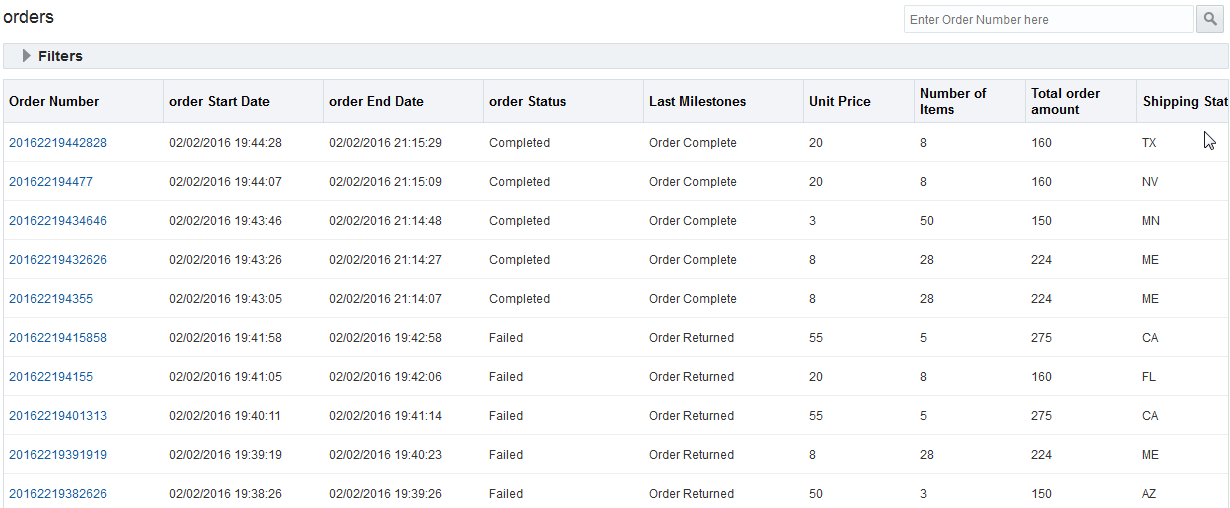Open order 20162219391919 link
Image resolution: width=1230 pixels, height=508 pixels.
coord(58,455)
